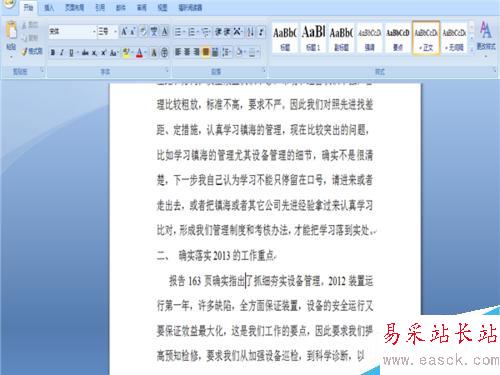Viewport: 500px width, 375px height.
Task: Click the Asian Layout icon
Action: (238, 32)
